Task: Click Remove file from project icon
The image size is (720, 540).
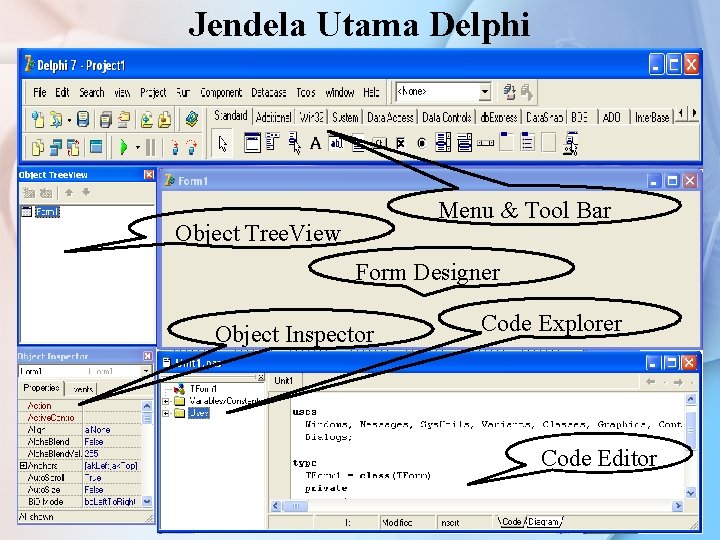Action: point(164,119)
